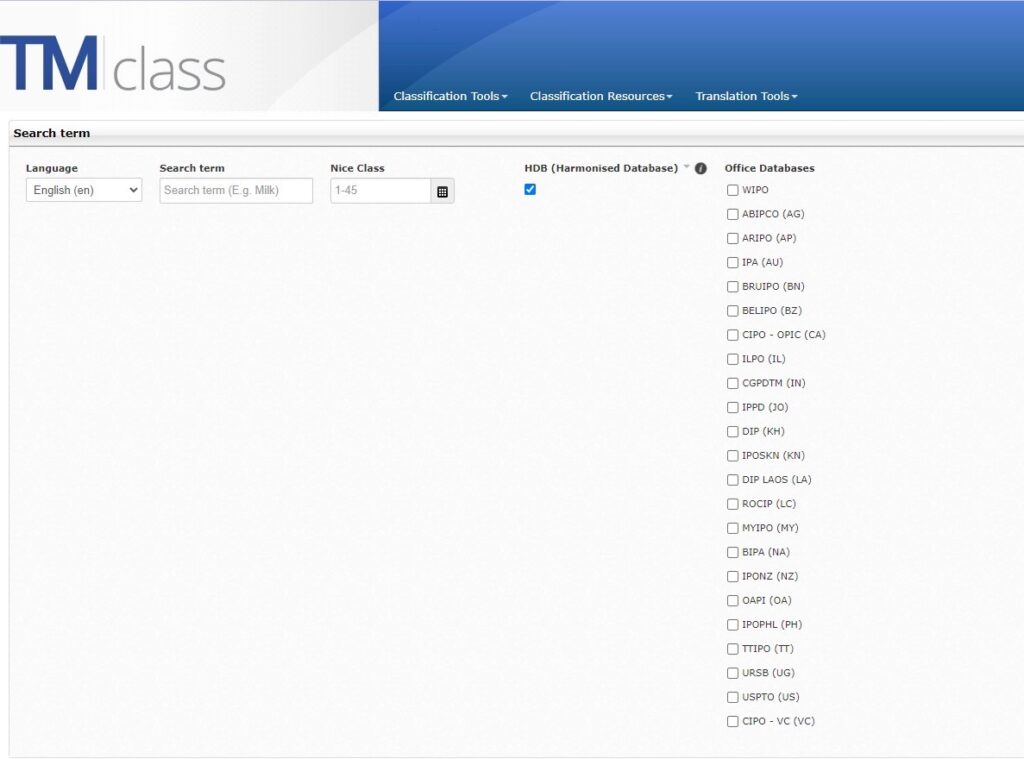Tick the OAPI (OA) checkbox
Image resolution: width=1024 pixels, height=759 pixels.
[733, 601]
